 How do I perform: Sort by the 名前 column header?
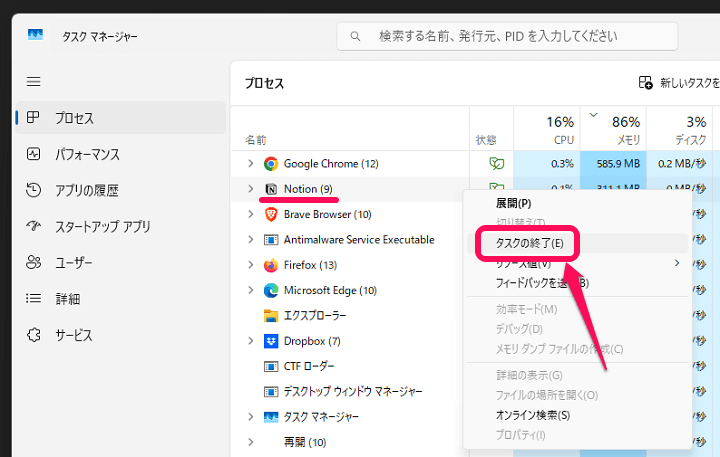[350, 129]
